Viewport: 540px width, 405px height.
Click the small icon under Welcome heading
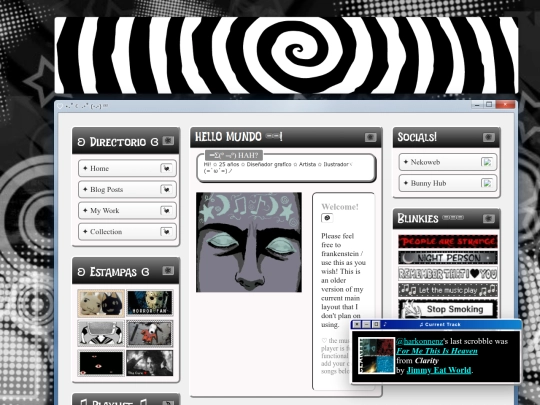[327, 218]
